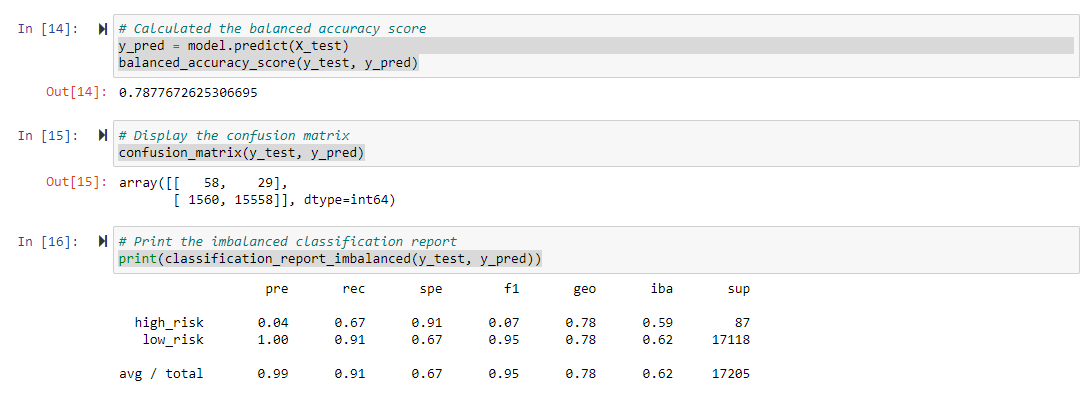The width and height of the screenshot is (1090, 405).
Task: Click the high_risk row label
Action: point(169,323)
